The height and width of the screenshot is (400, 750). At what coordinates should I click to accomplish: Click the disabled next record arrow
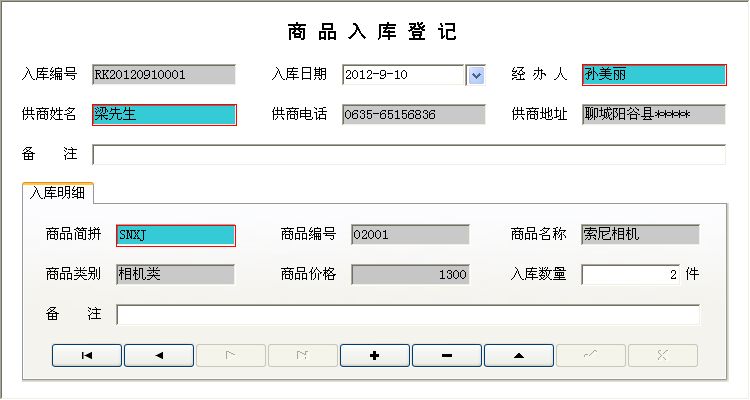coord(231,356)
